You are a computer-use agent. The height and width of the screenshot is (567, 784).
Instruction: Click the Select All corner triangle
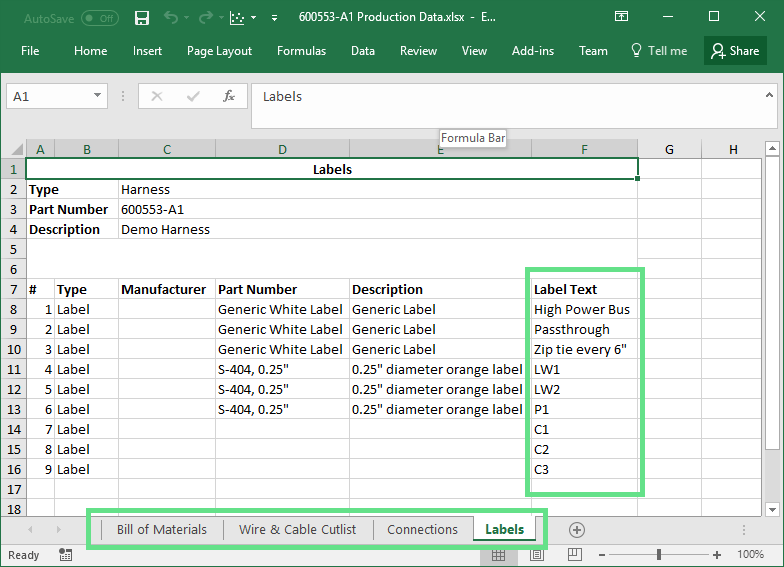pos(16,149)
